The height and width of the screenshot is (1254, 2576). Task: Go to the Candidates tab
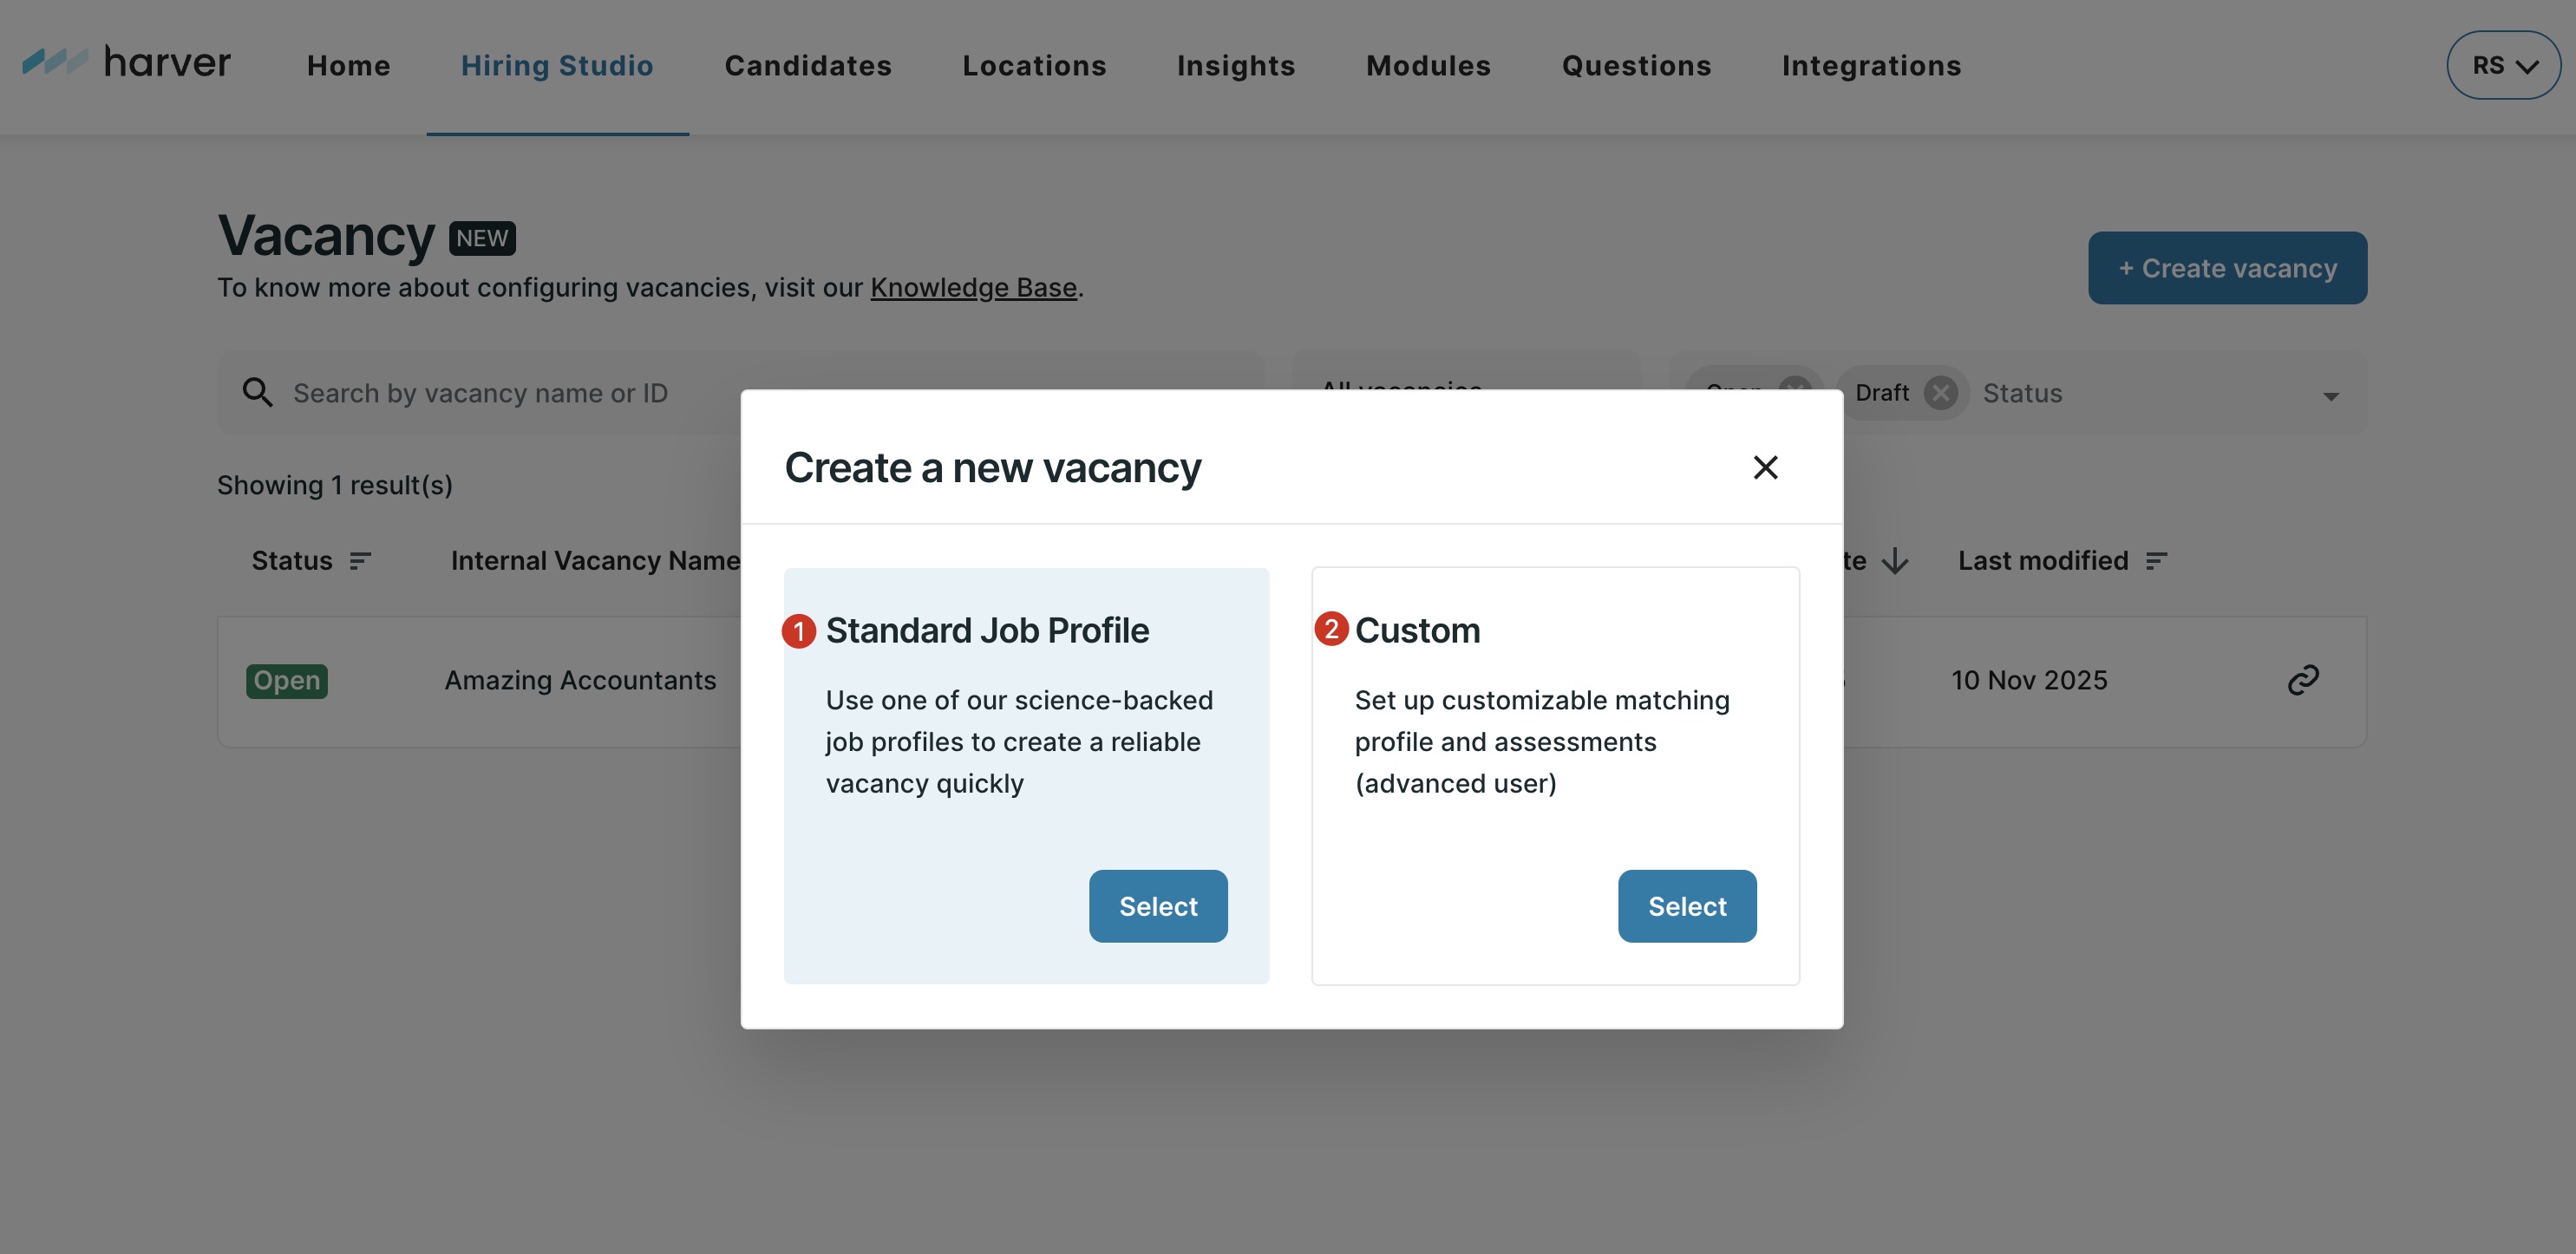click(808, 65)
